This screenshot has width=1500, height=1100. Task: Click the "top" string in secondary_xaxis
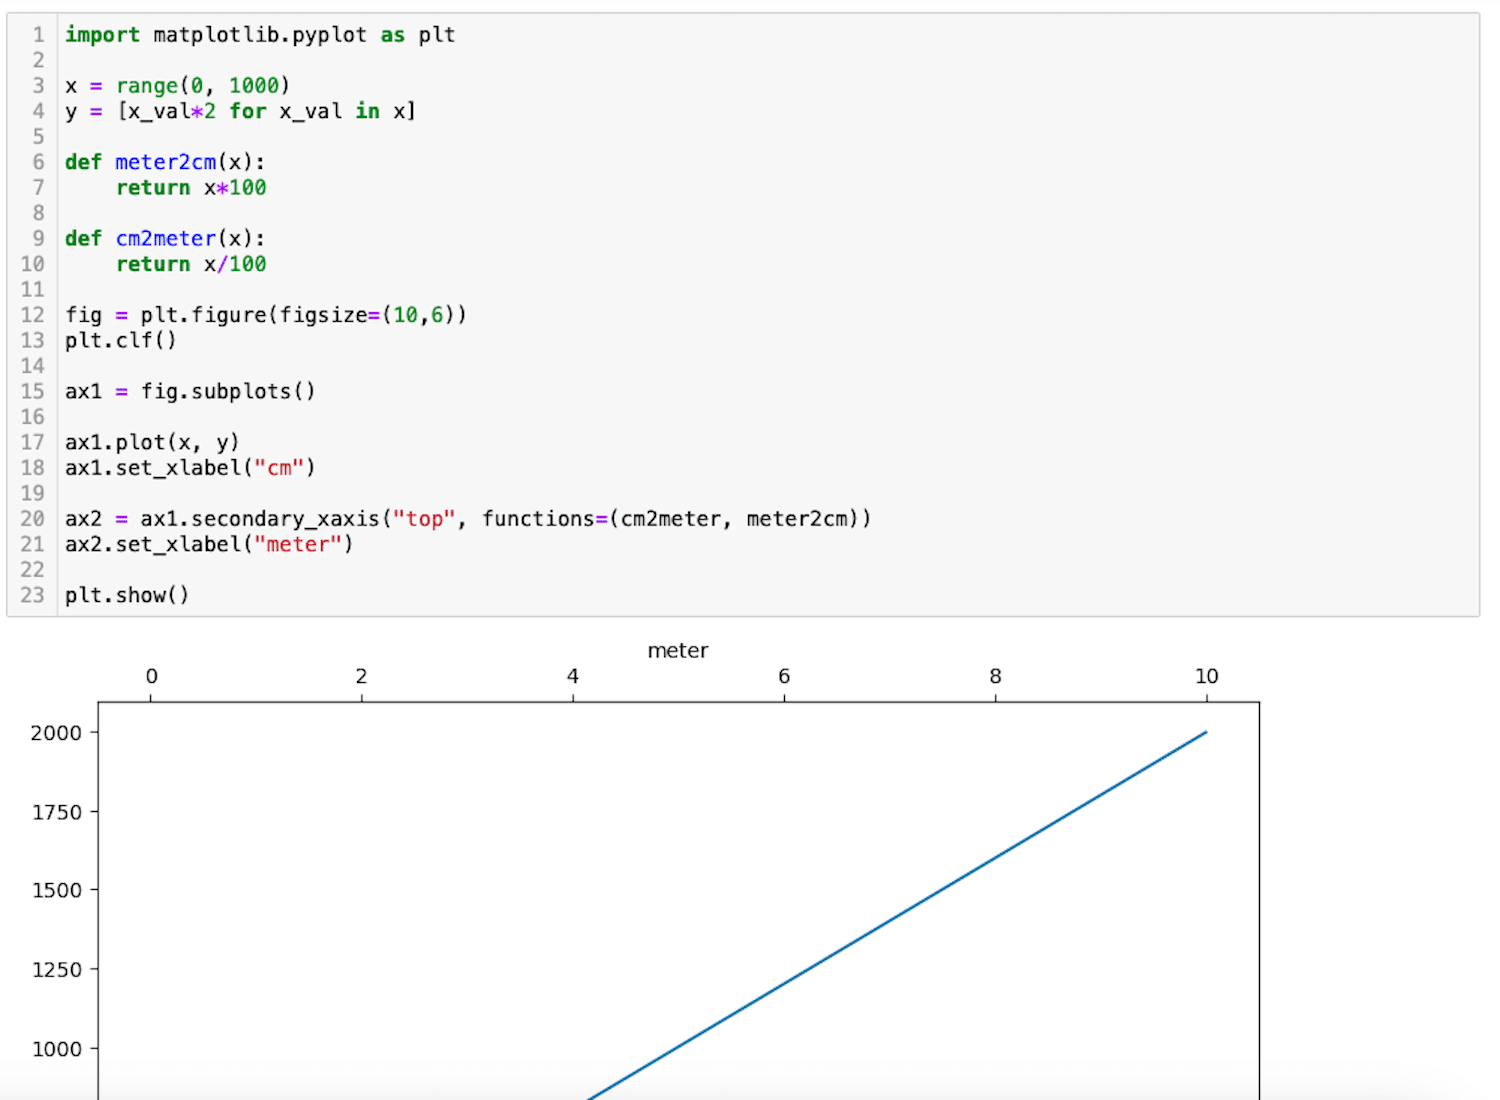click(423, 519)
